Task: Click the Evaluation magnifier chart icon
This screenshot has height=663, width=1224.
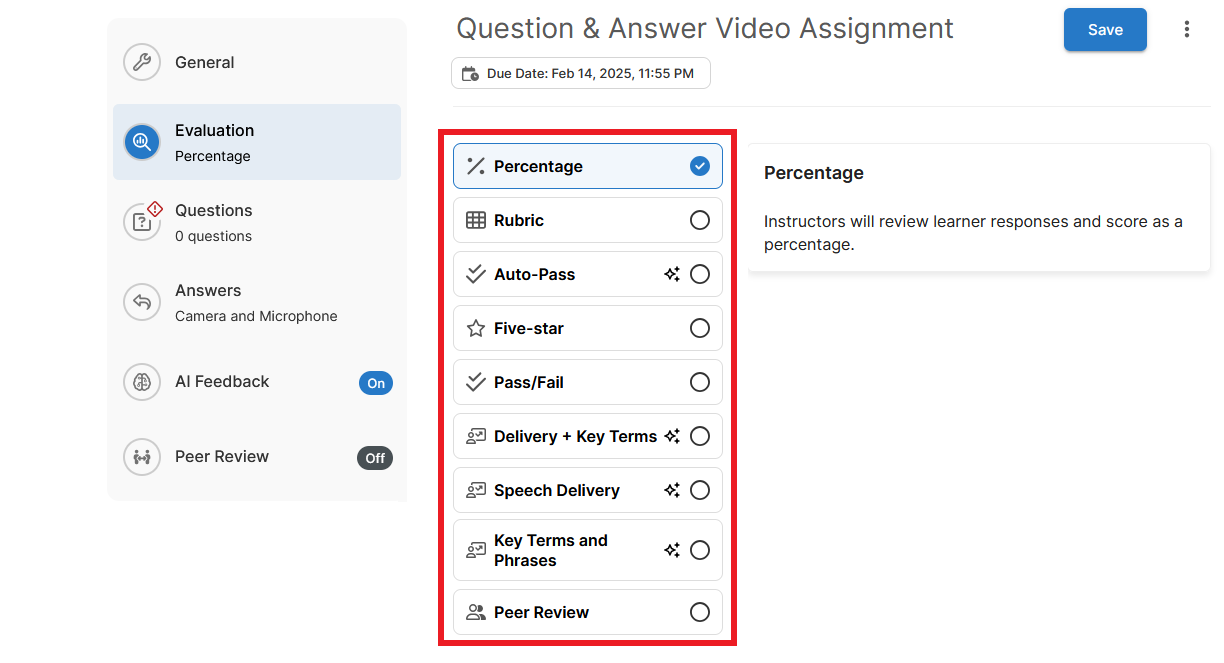Action: (x=142, y=142)
